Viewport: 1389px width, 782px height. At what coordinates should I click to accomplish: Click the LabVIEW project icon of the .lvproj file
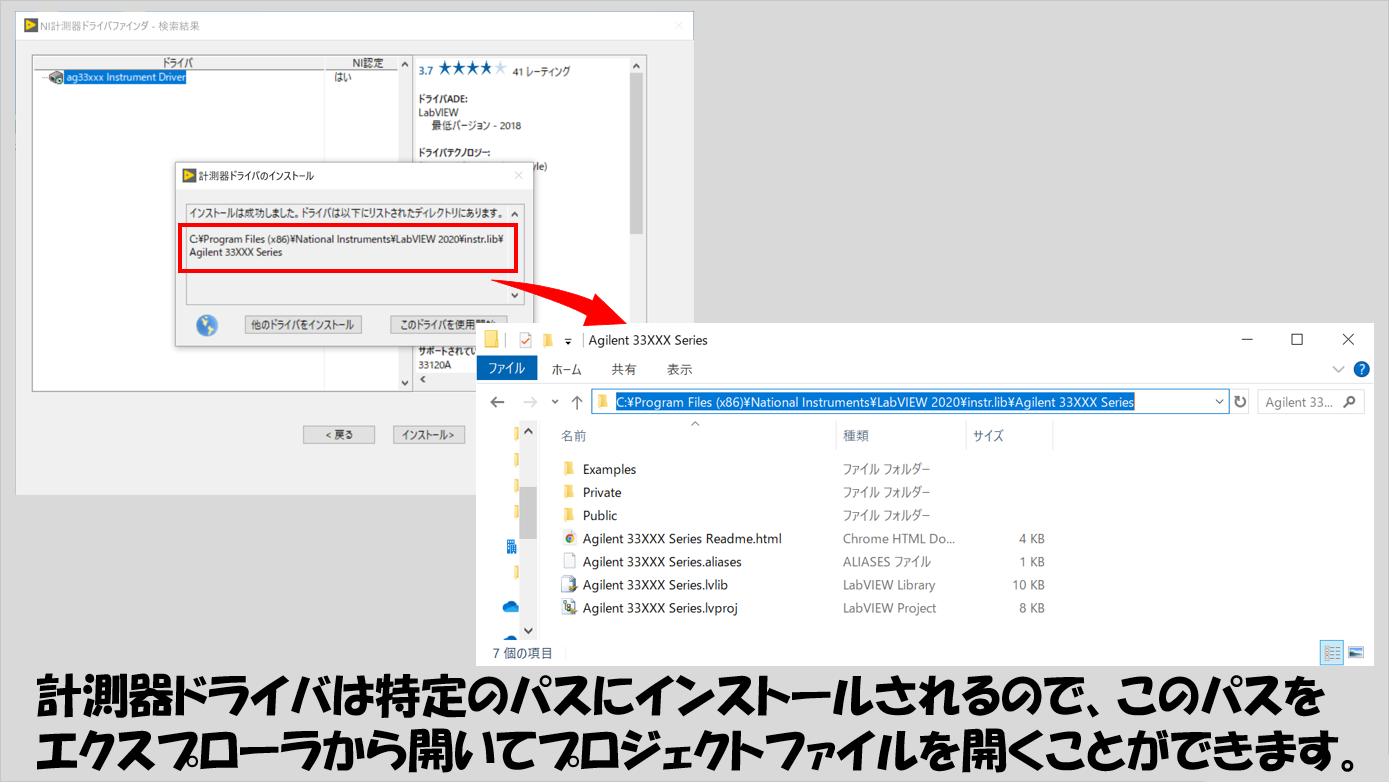pyautogui.click(x=569, y=607)
